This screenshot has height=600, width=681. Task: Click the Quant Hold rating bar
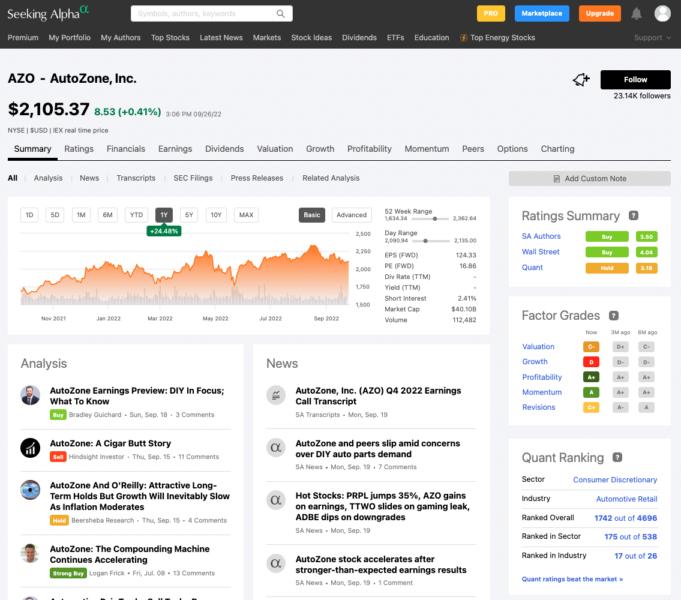(607, 268)
